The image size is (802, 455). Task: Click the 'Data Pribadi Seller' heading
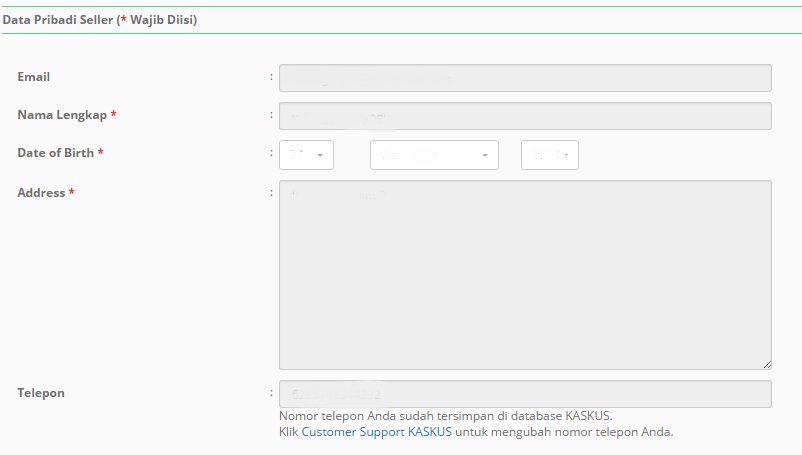tap(100, 20)
